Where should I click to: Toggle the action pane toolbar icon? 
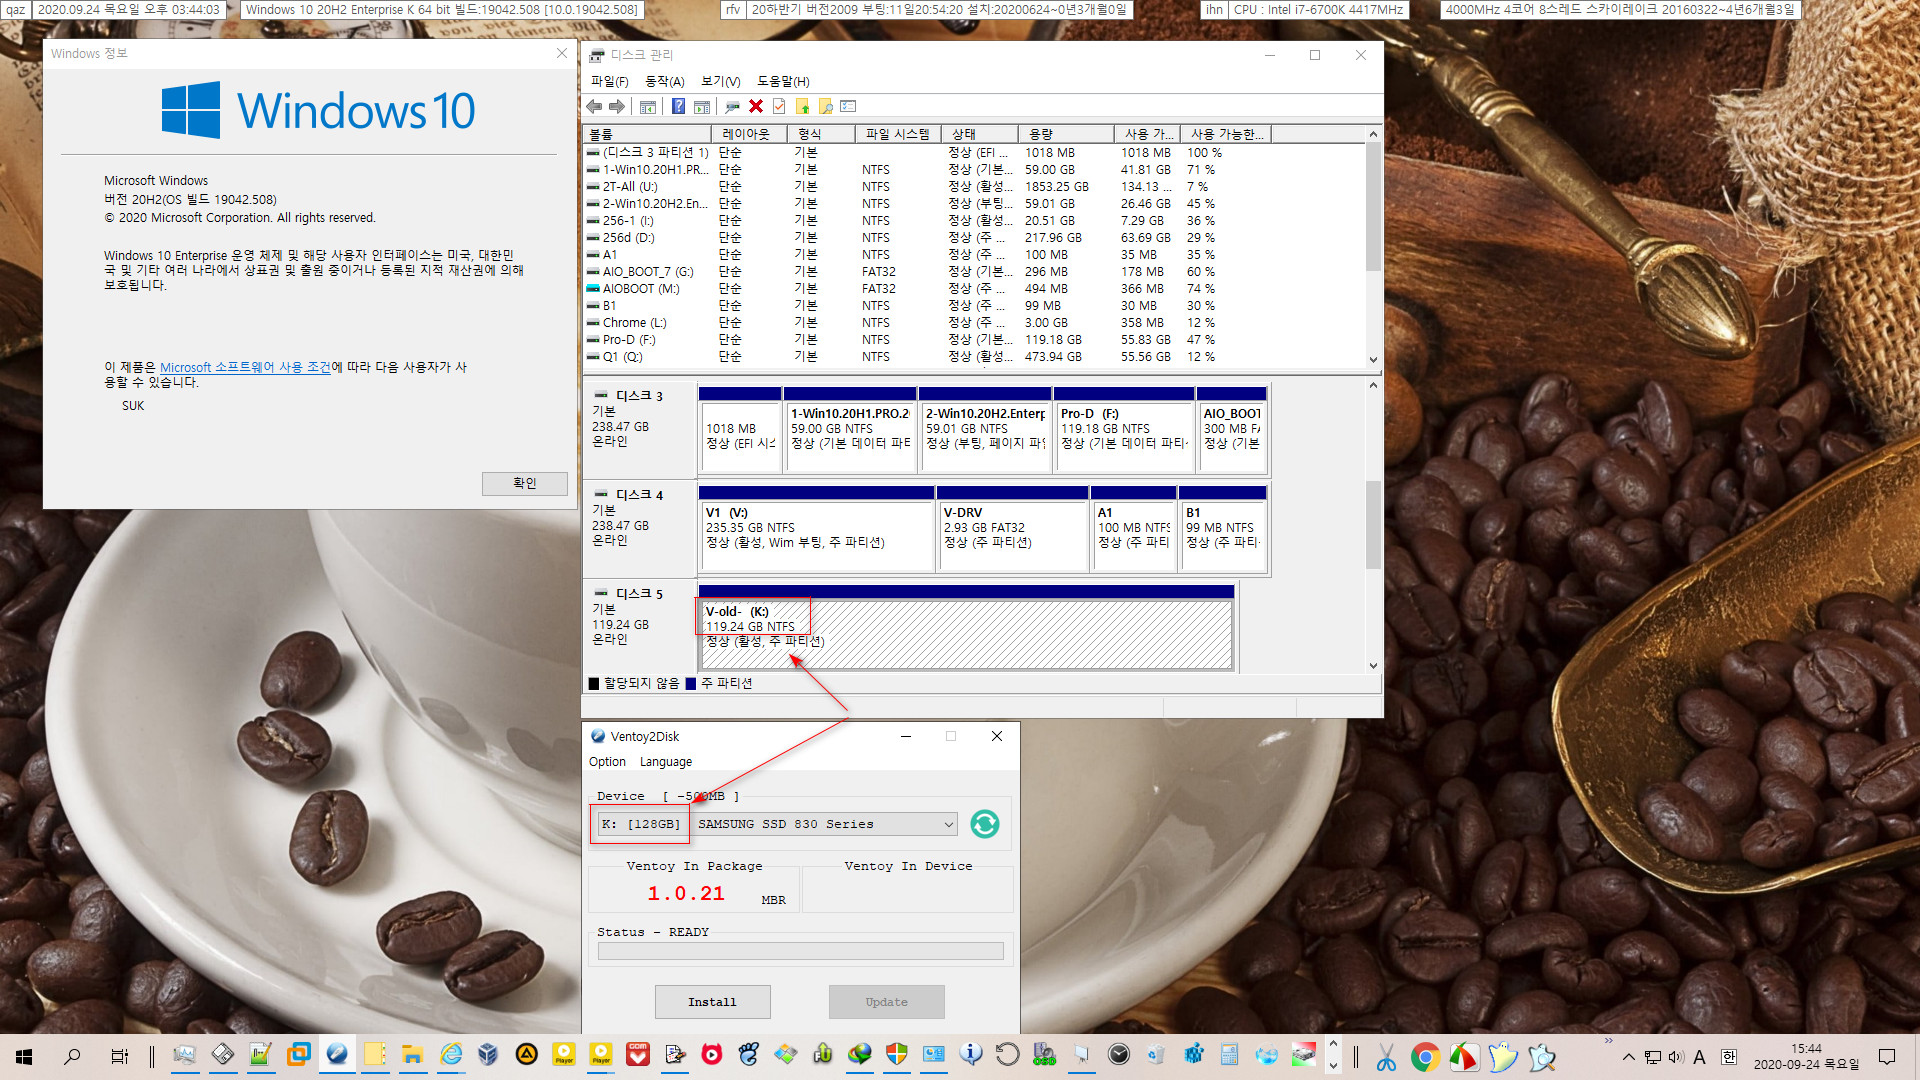(x=702, y=106)
